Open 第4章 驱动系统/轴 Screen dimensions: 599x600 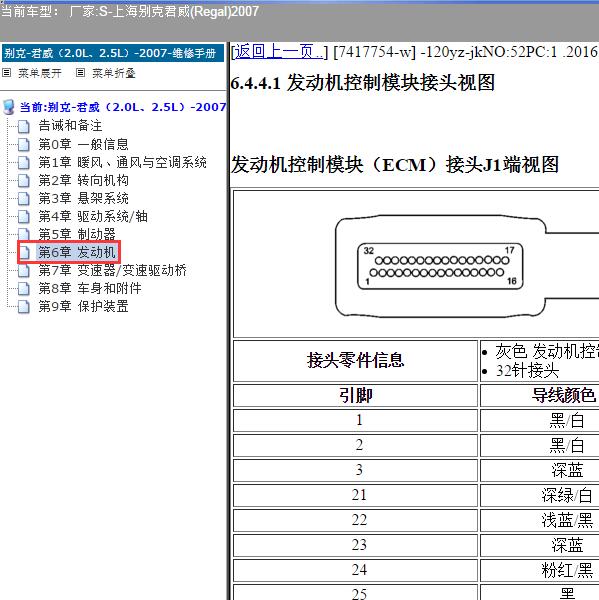93,216
